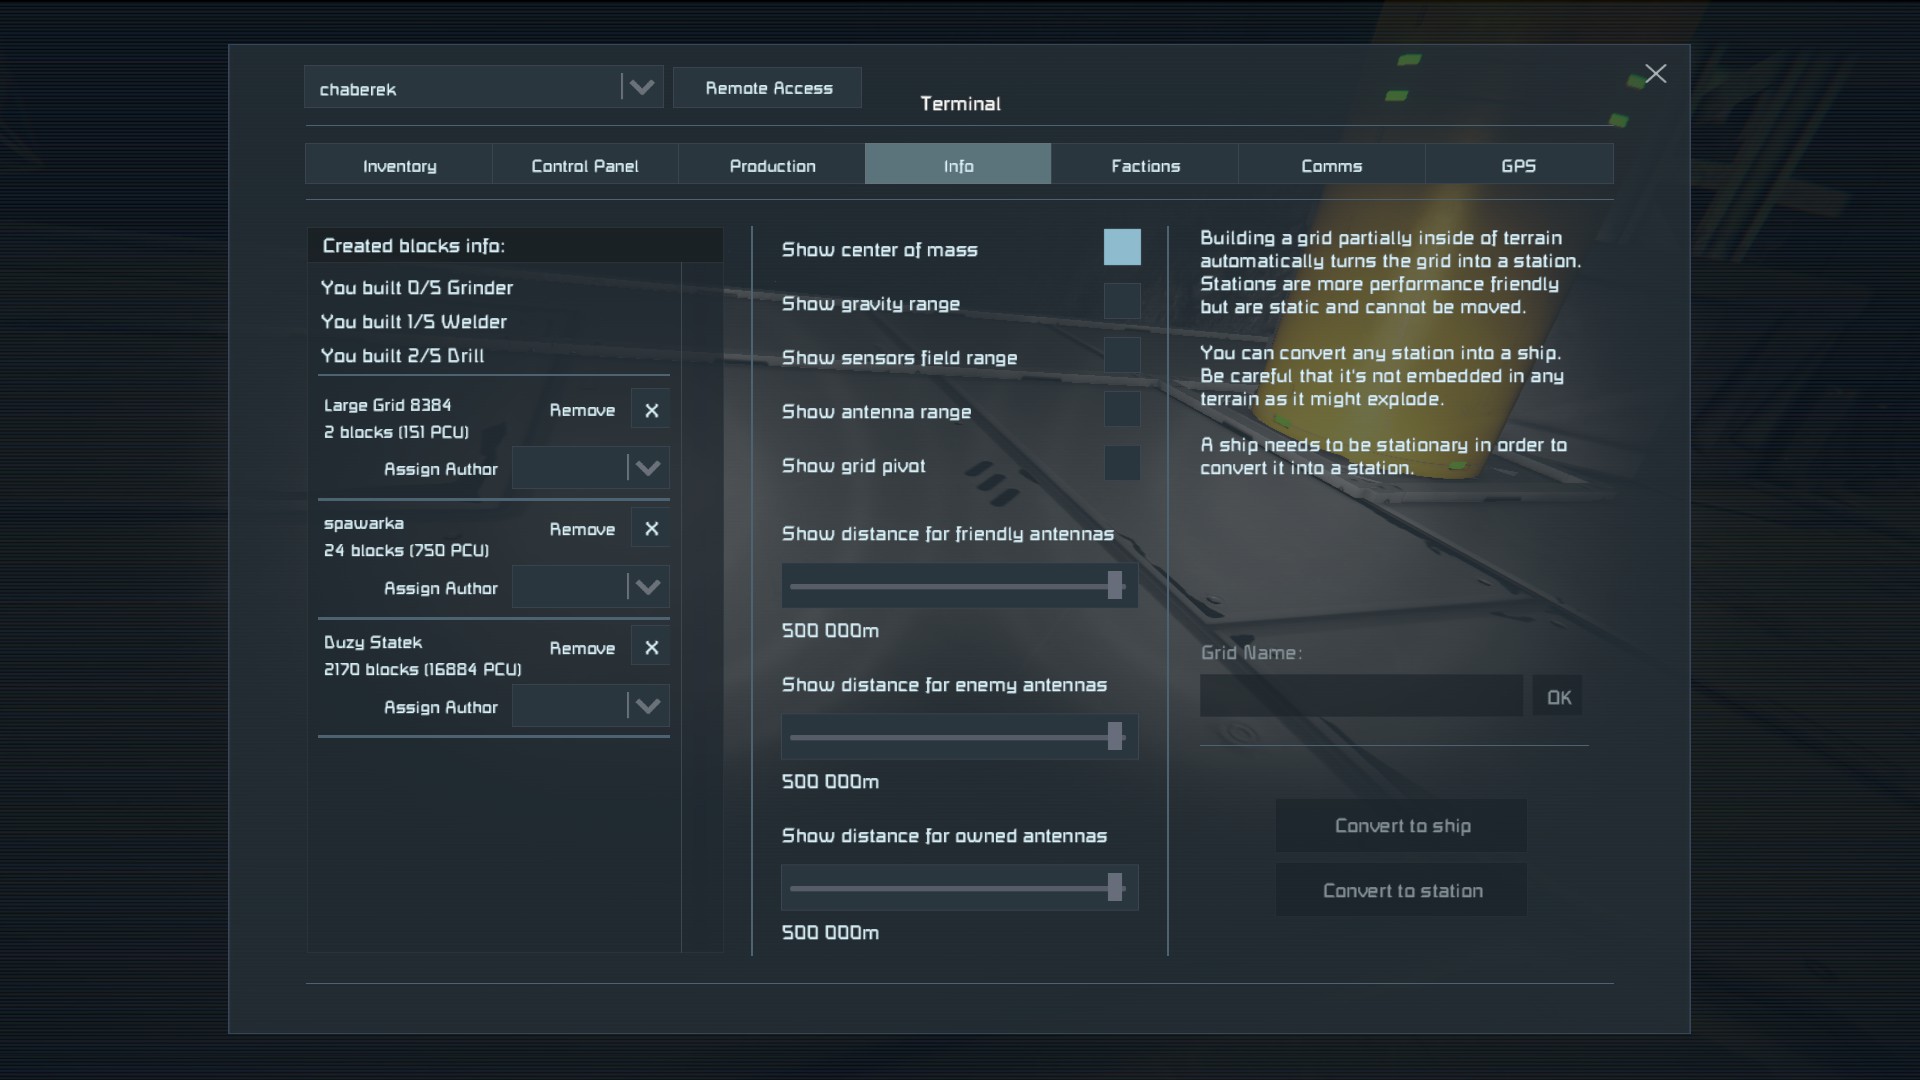Close the Terminal window
Viewport: 1920px width, 1080px height.
tap(1656, 74)
